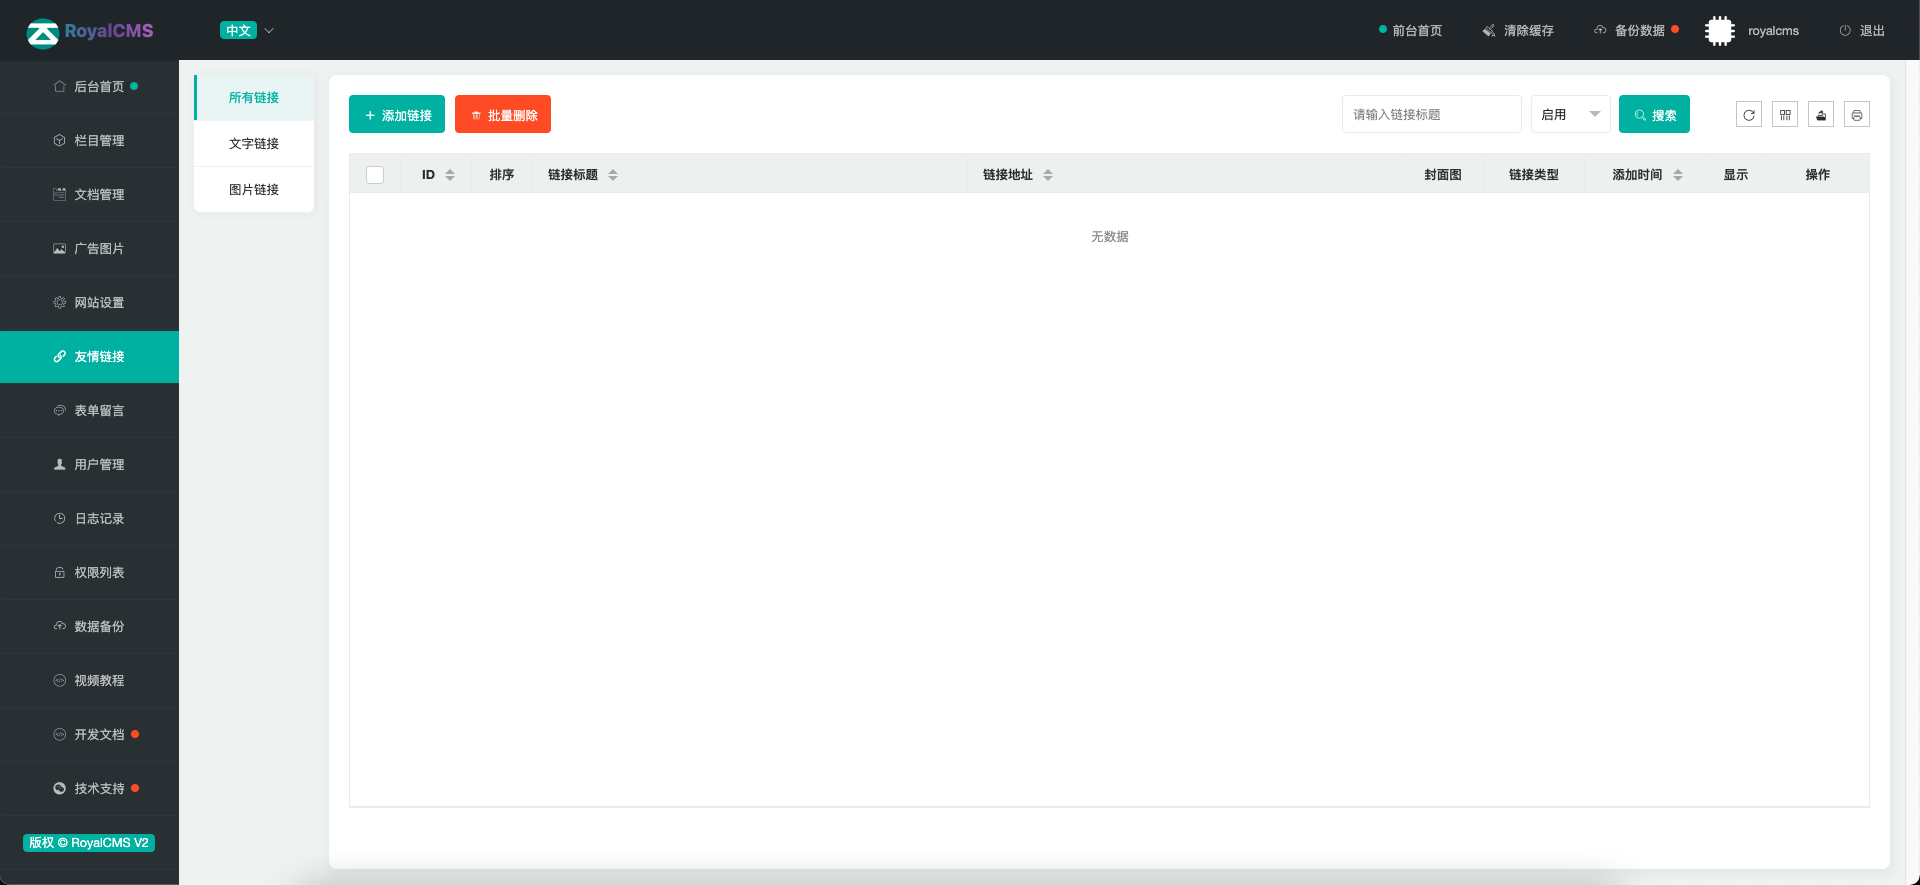Click the export table icon

[1820, 115]
